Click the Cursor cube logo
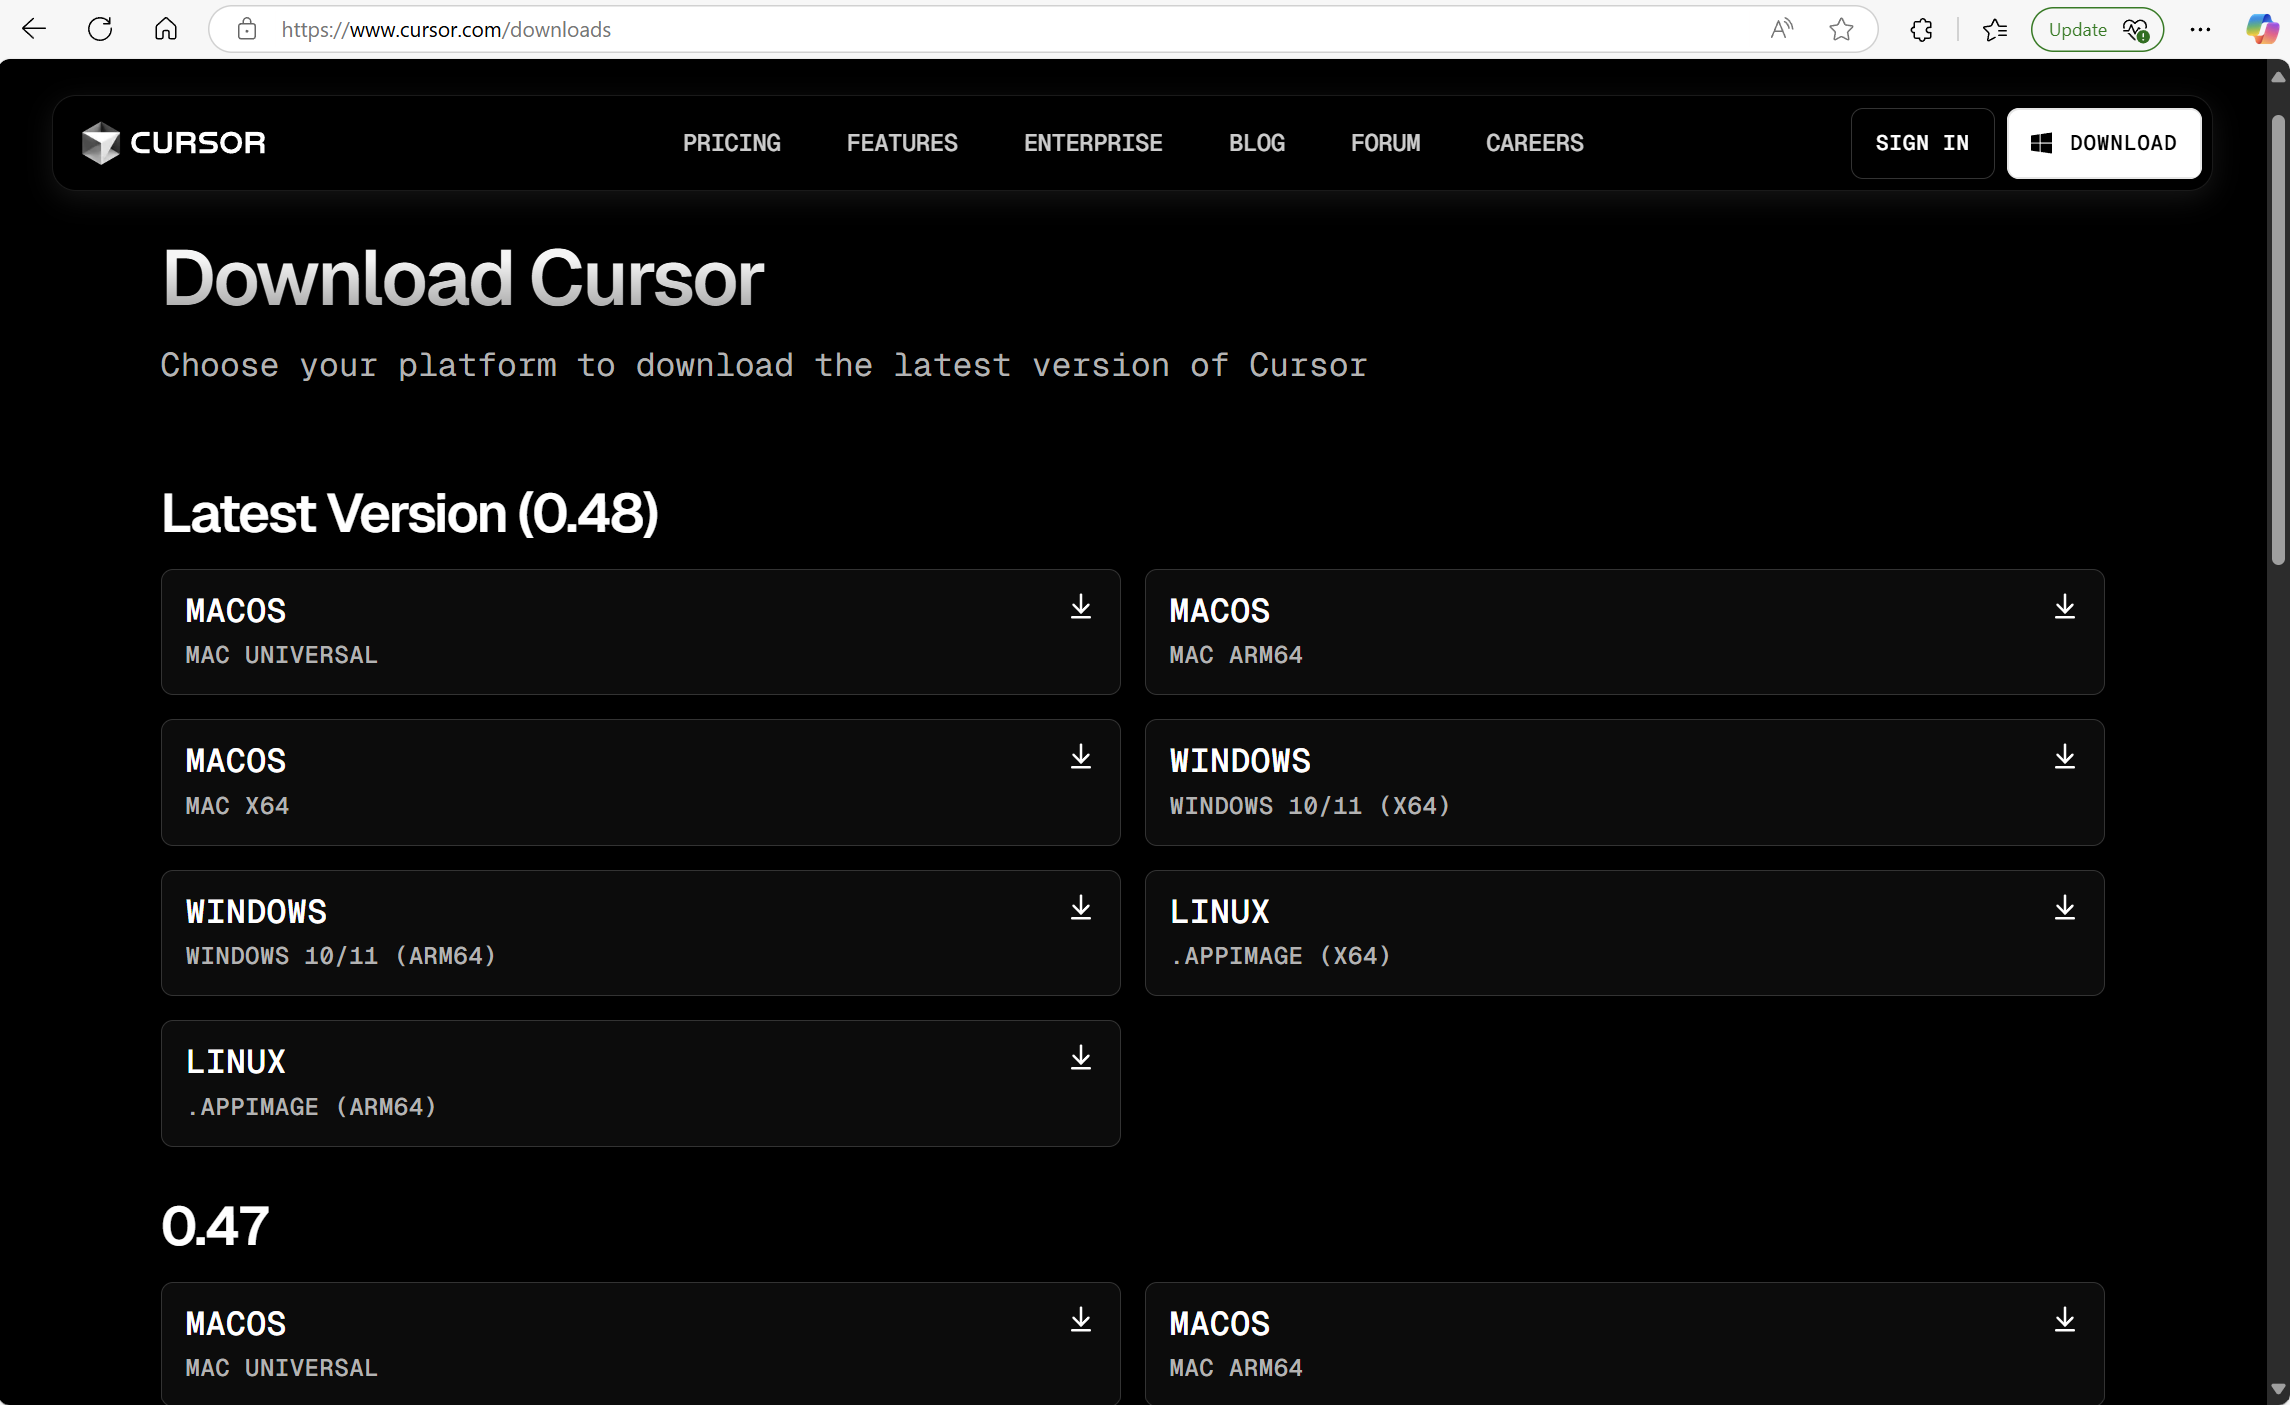 pos(101,143)
